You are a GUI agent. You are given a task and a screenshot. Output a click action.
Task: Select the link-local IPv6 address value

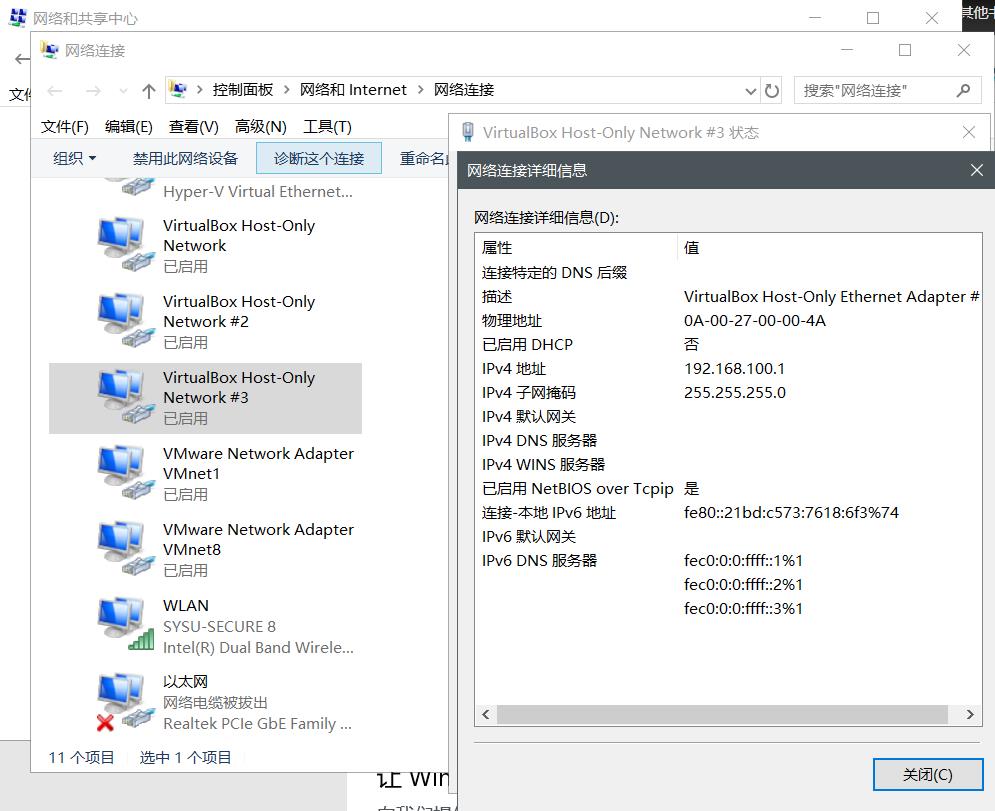[791, 513]
